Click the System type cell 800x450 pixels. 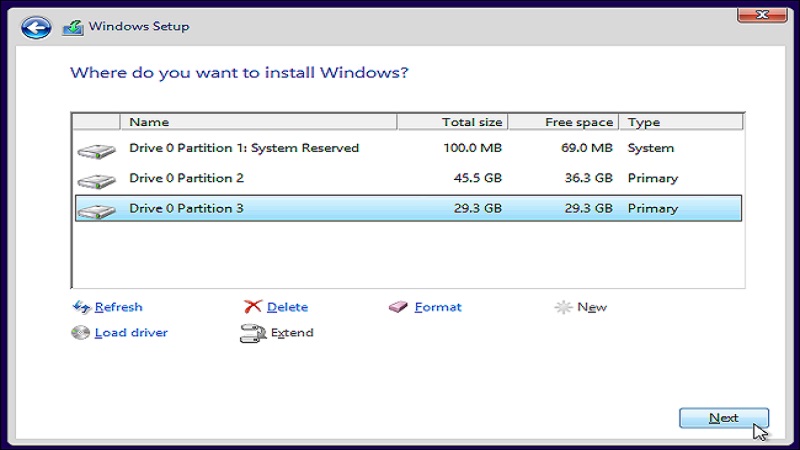click(651, 148)
